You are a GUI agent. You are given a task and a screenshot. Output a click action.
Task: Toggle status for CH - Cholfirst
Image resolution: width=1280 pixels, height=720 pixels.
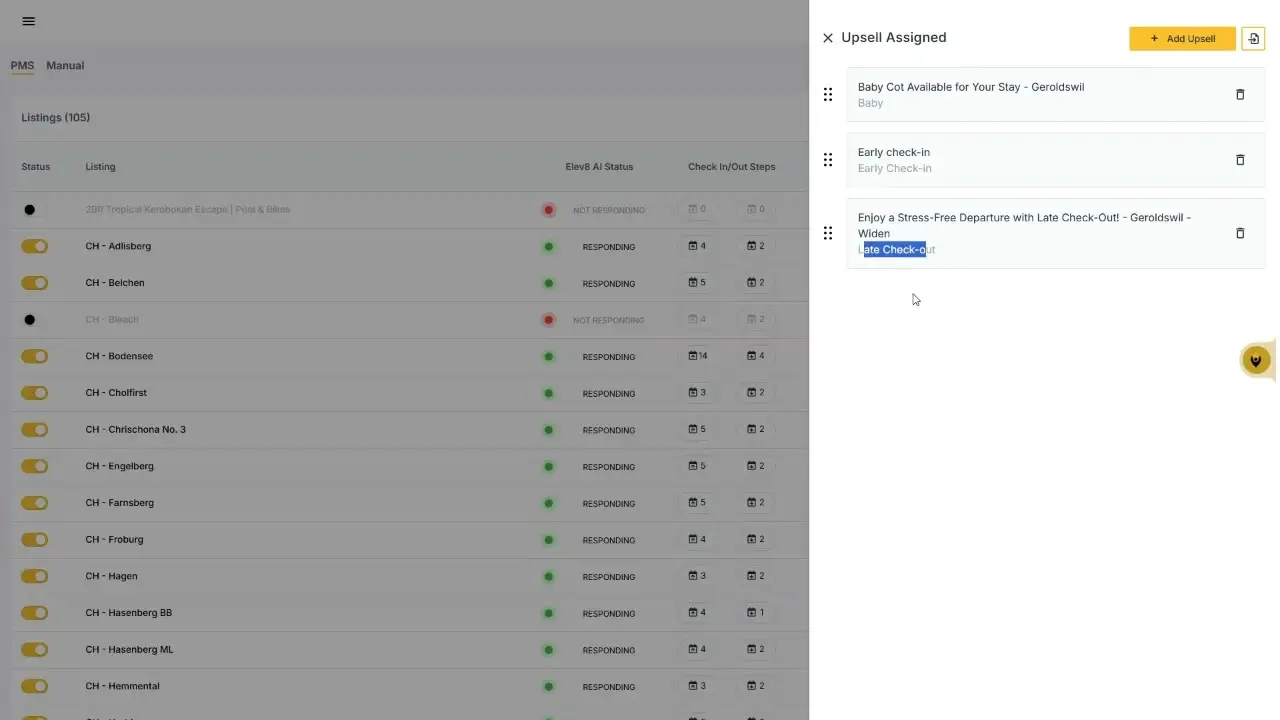click(x=35, y=393)
